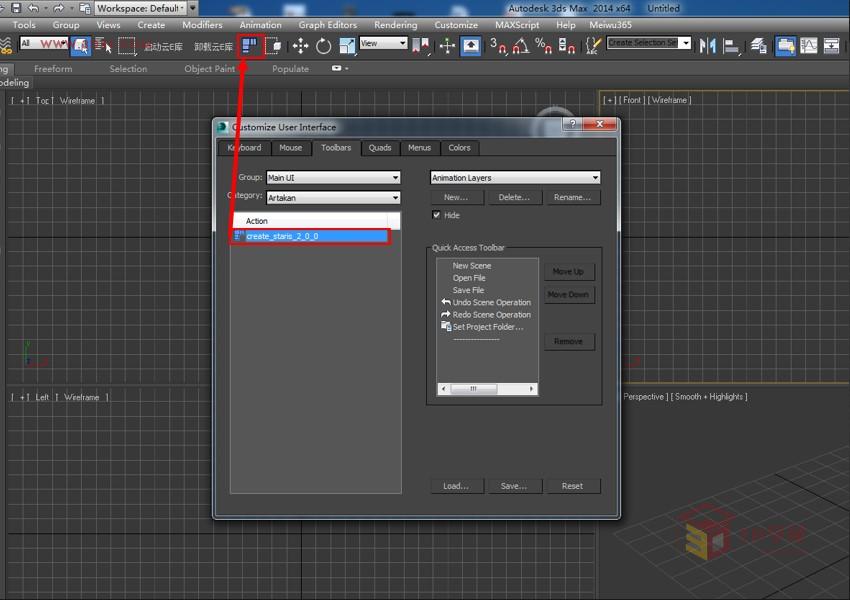Click the Load... button
850x600 pixels.
pyautogui.click(x=456, y=486)
